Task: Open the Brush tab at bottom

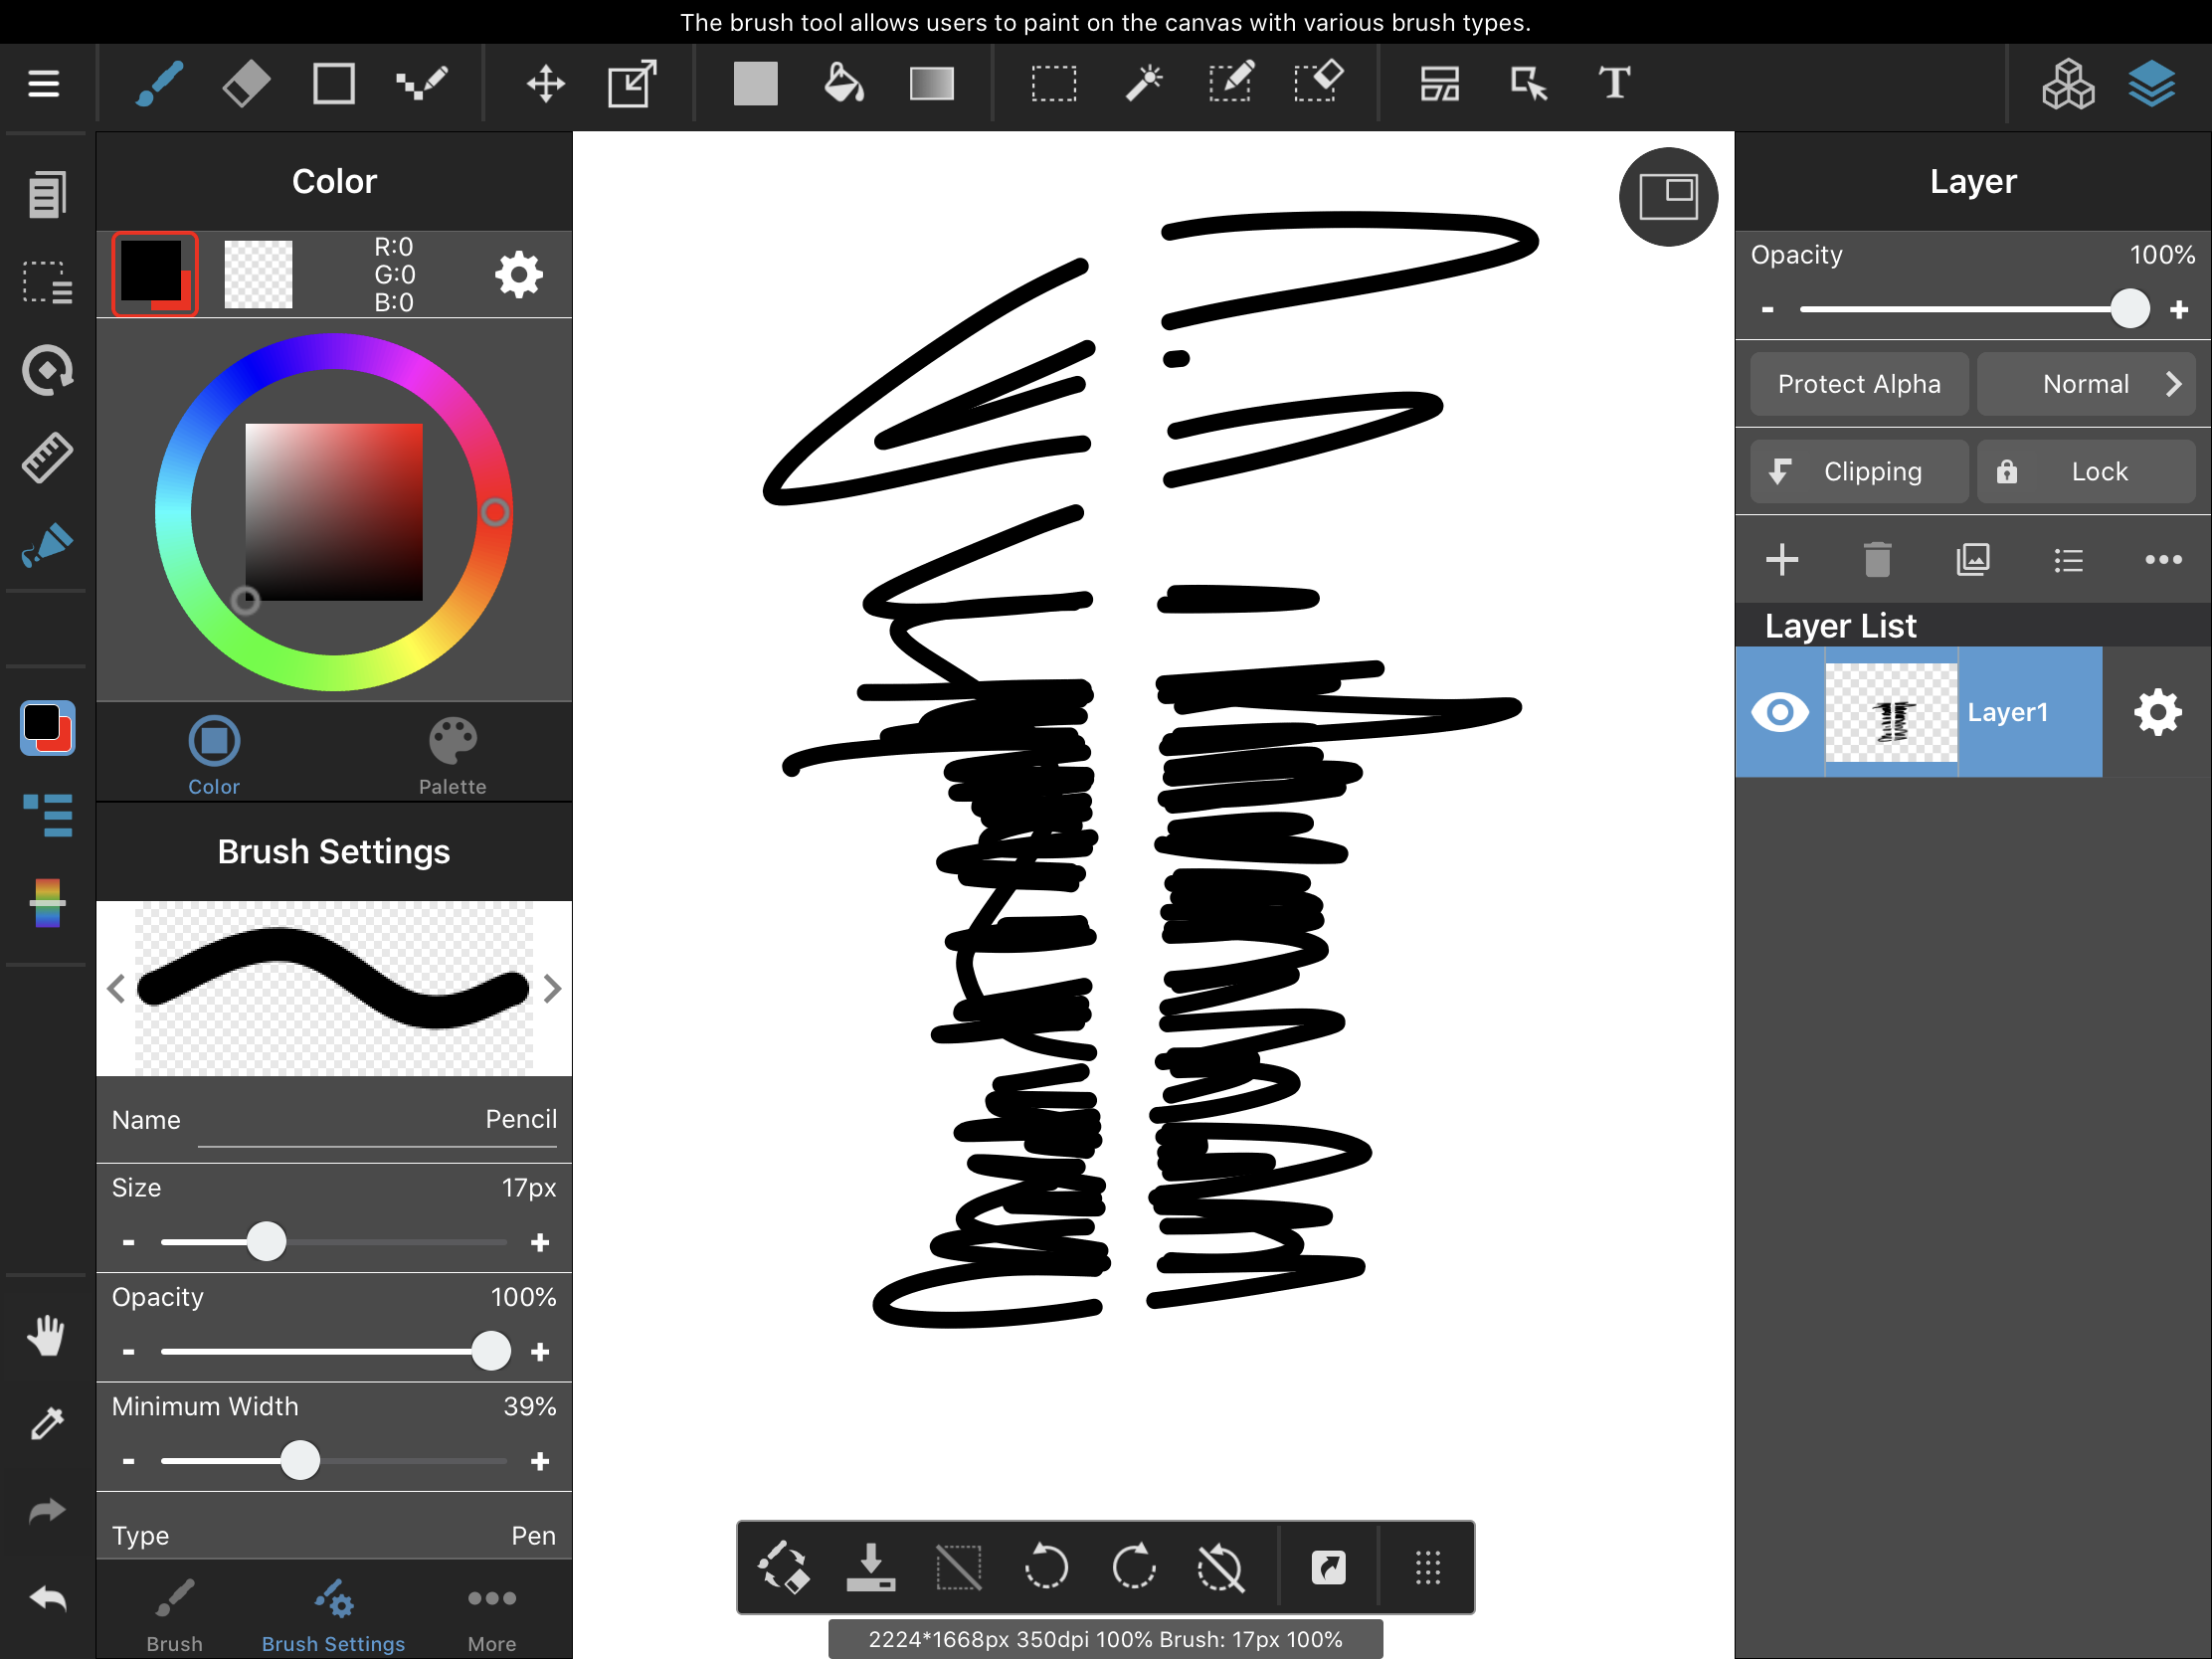Action: click(x=174, y=1613)
